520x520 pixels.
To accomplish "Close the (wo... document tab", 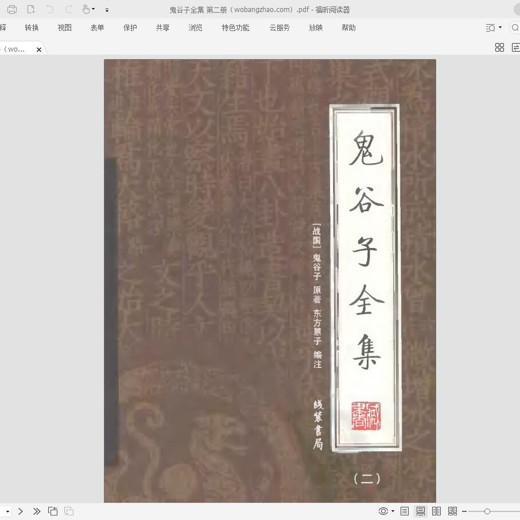I will (x=39, y=50).
